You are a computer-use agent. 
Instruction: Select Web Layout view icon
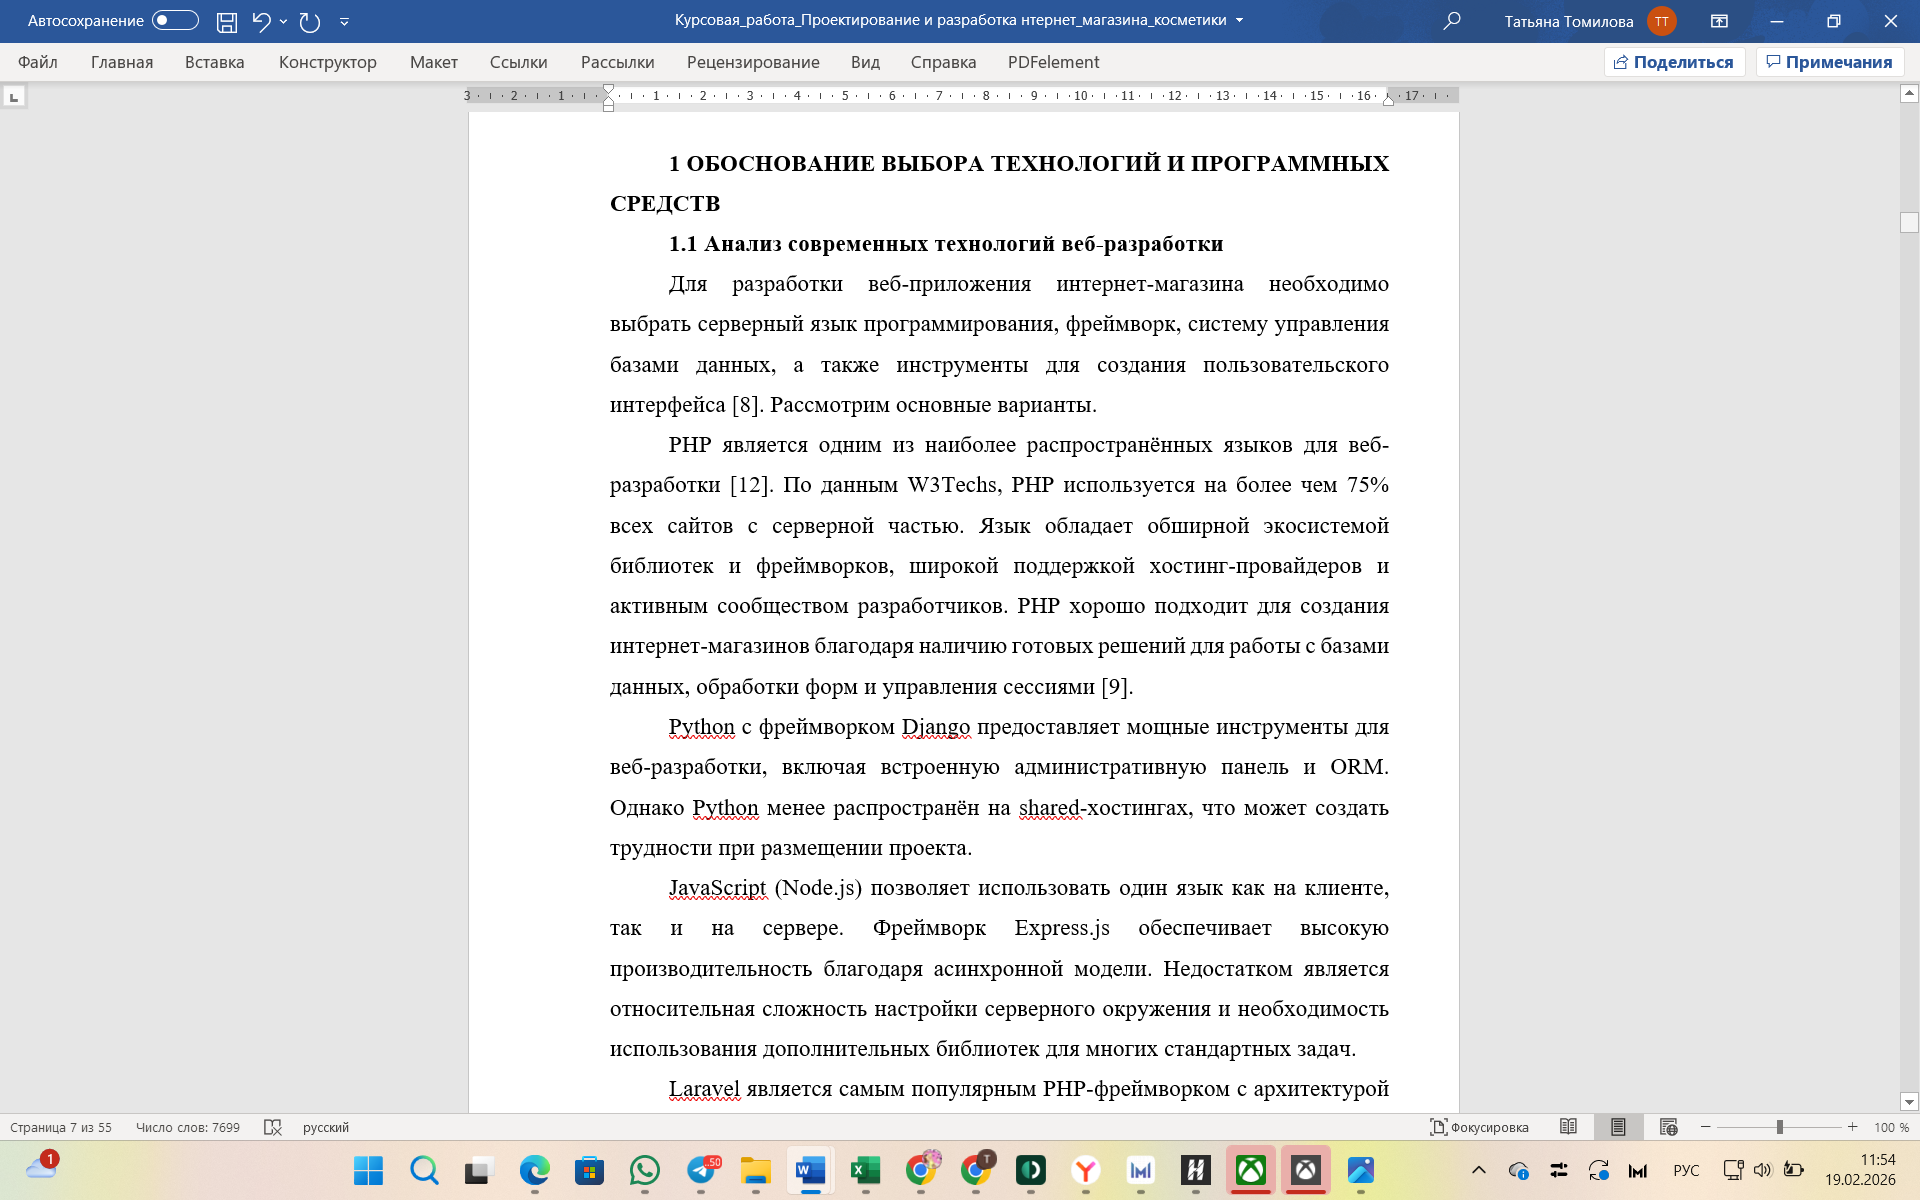1668,1127
